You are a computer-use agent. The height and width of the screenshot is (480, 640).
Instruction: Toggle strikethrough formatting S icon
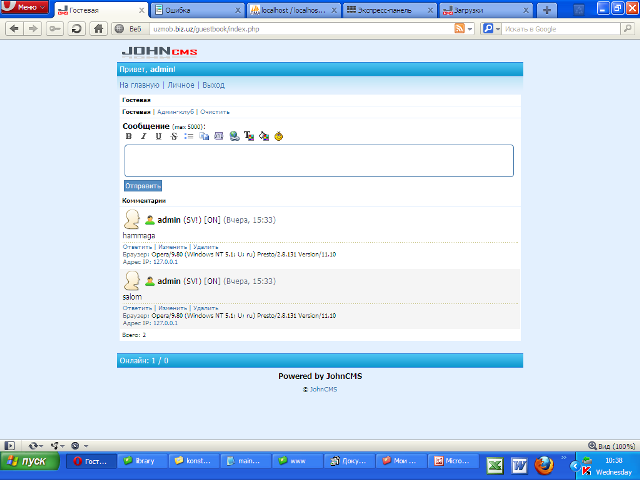pos(174,136)
